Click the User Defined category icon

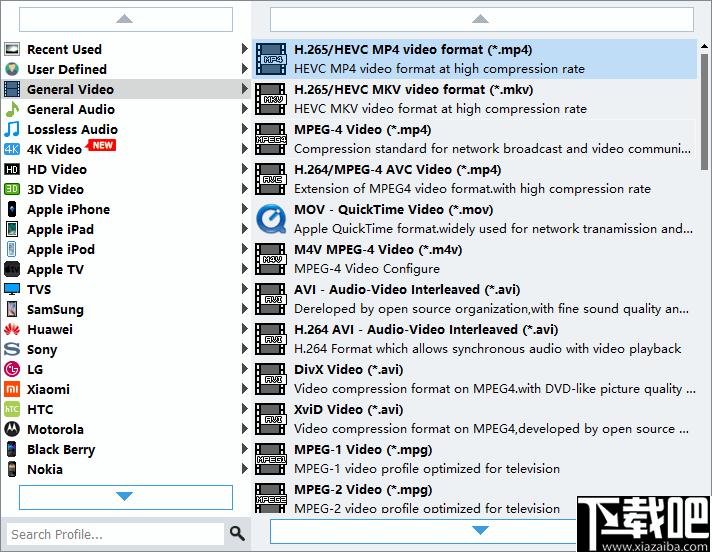click(x=12, y=69)
